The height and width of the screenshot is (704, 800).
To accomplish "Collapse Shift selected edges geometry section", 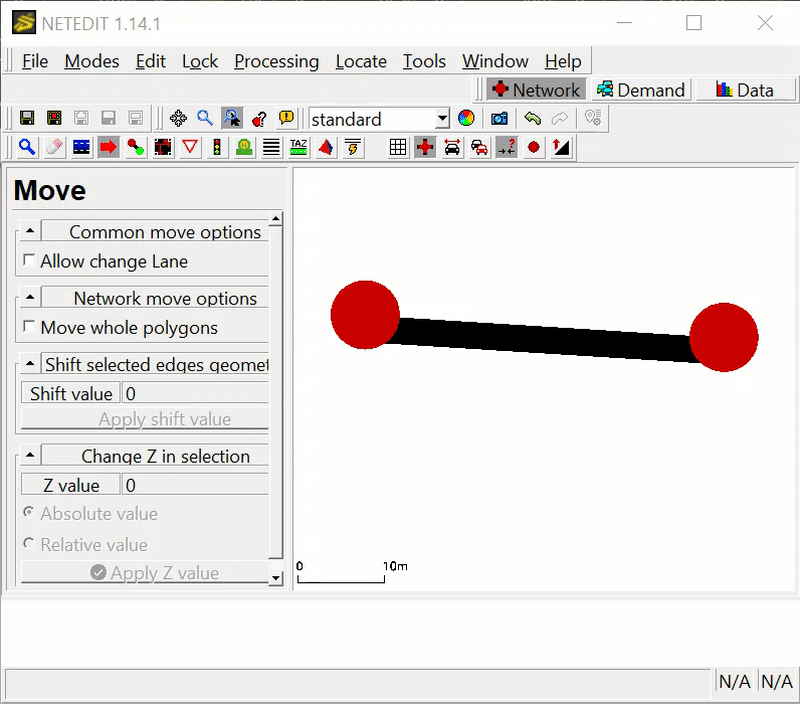I will pos(30,364).
